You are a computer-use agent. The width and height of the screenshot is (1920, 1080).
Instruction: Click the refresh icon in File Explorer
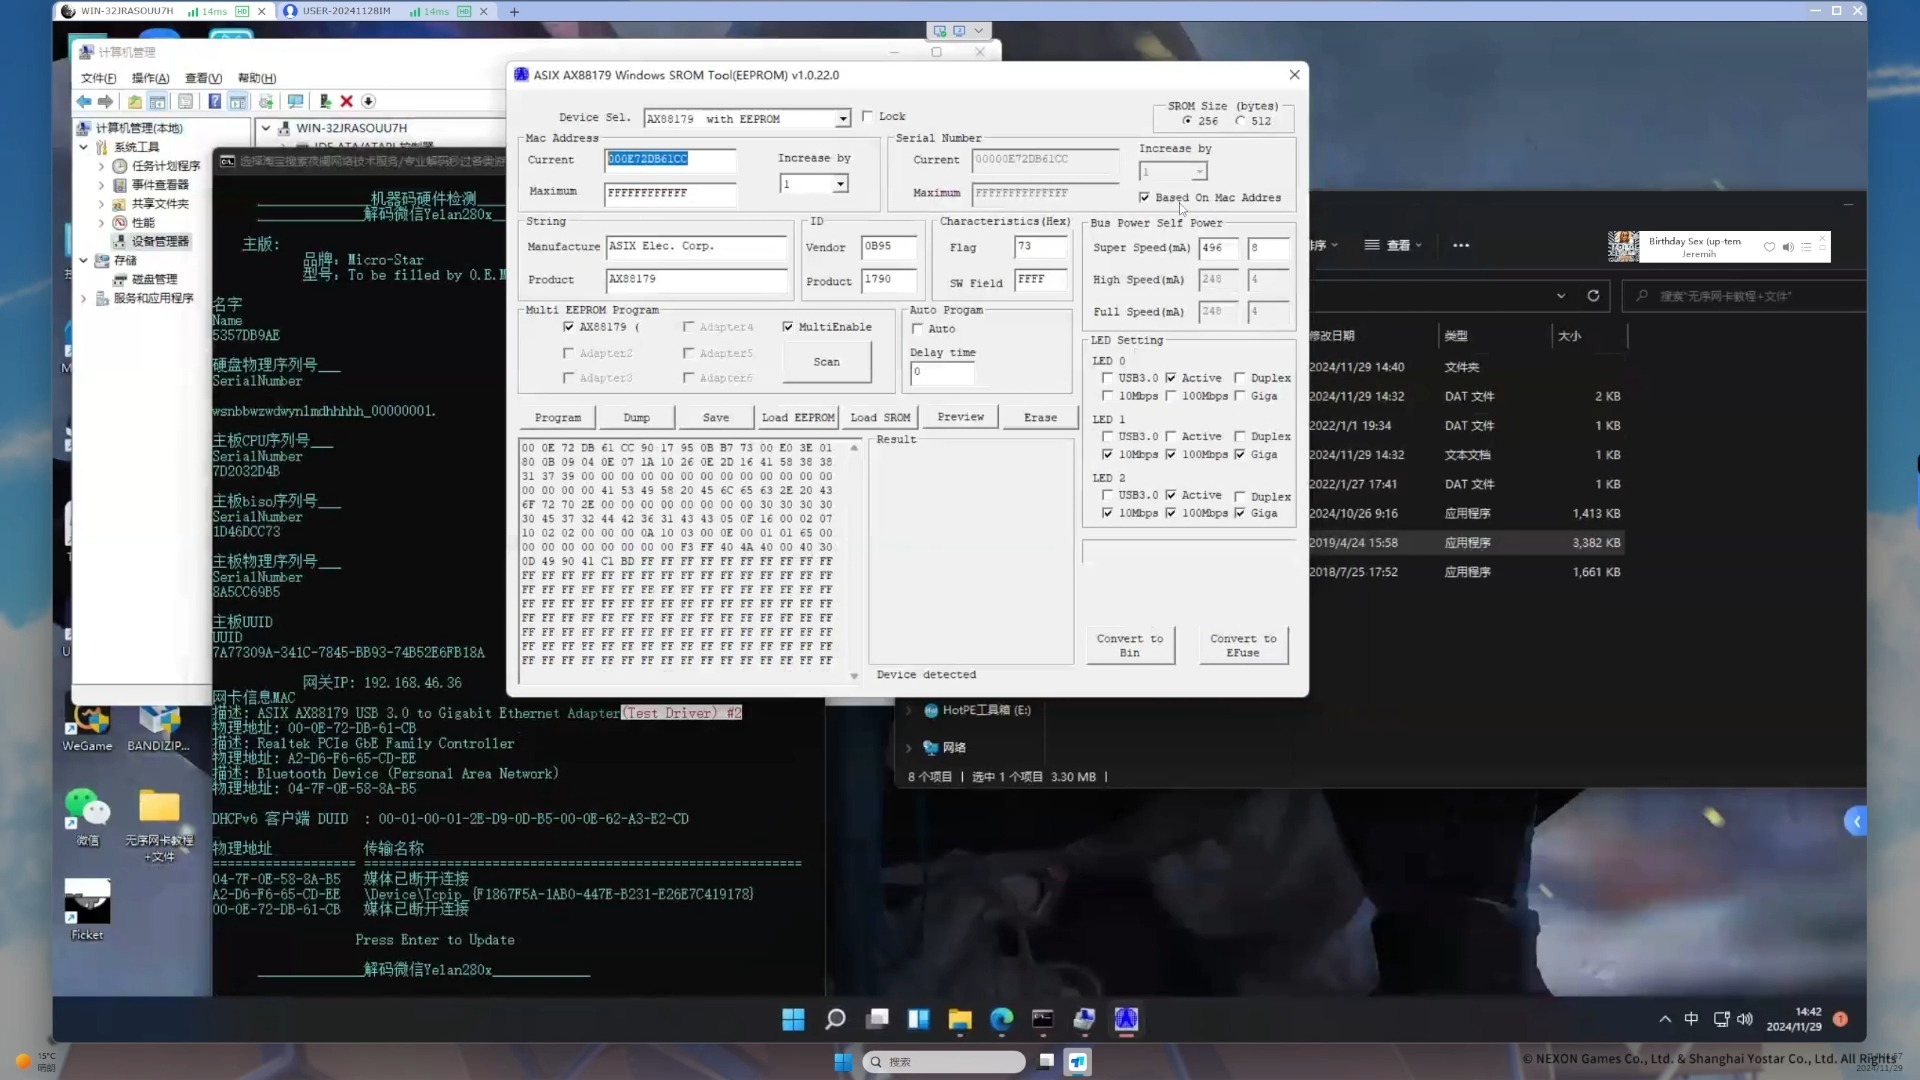tap(1593, 296)
